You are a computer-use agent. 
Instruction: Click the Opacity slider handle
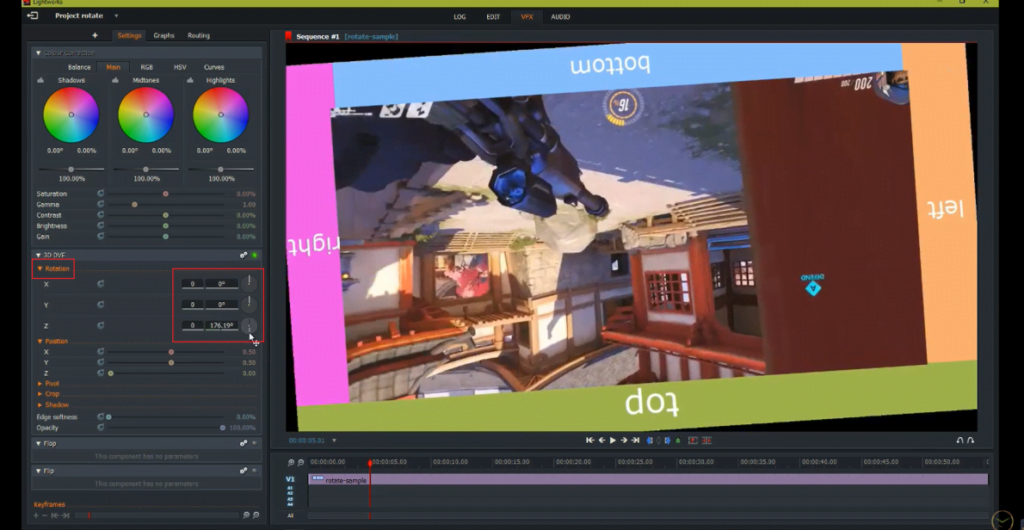[223, 428]
